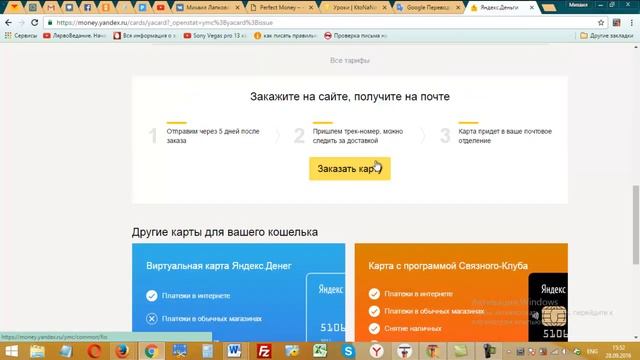
Task: Switch to the Уроки KtoNaN tab
Action: (x=354, y=7)
